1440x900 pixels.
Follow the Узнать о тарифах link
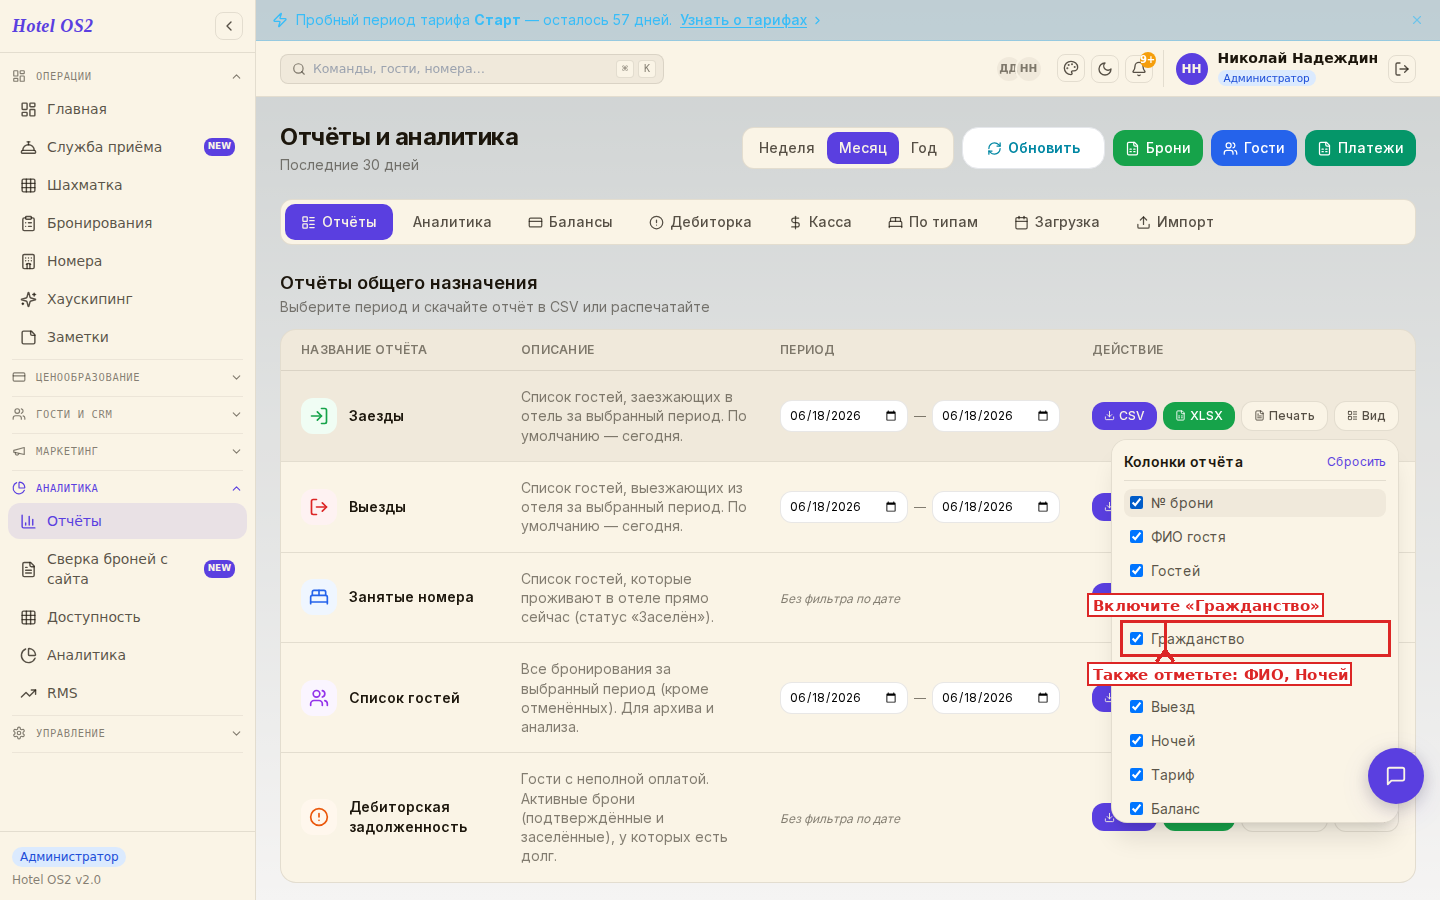(x=743, y=20)
